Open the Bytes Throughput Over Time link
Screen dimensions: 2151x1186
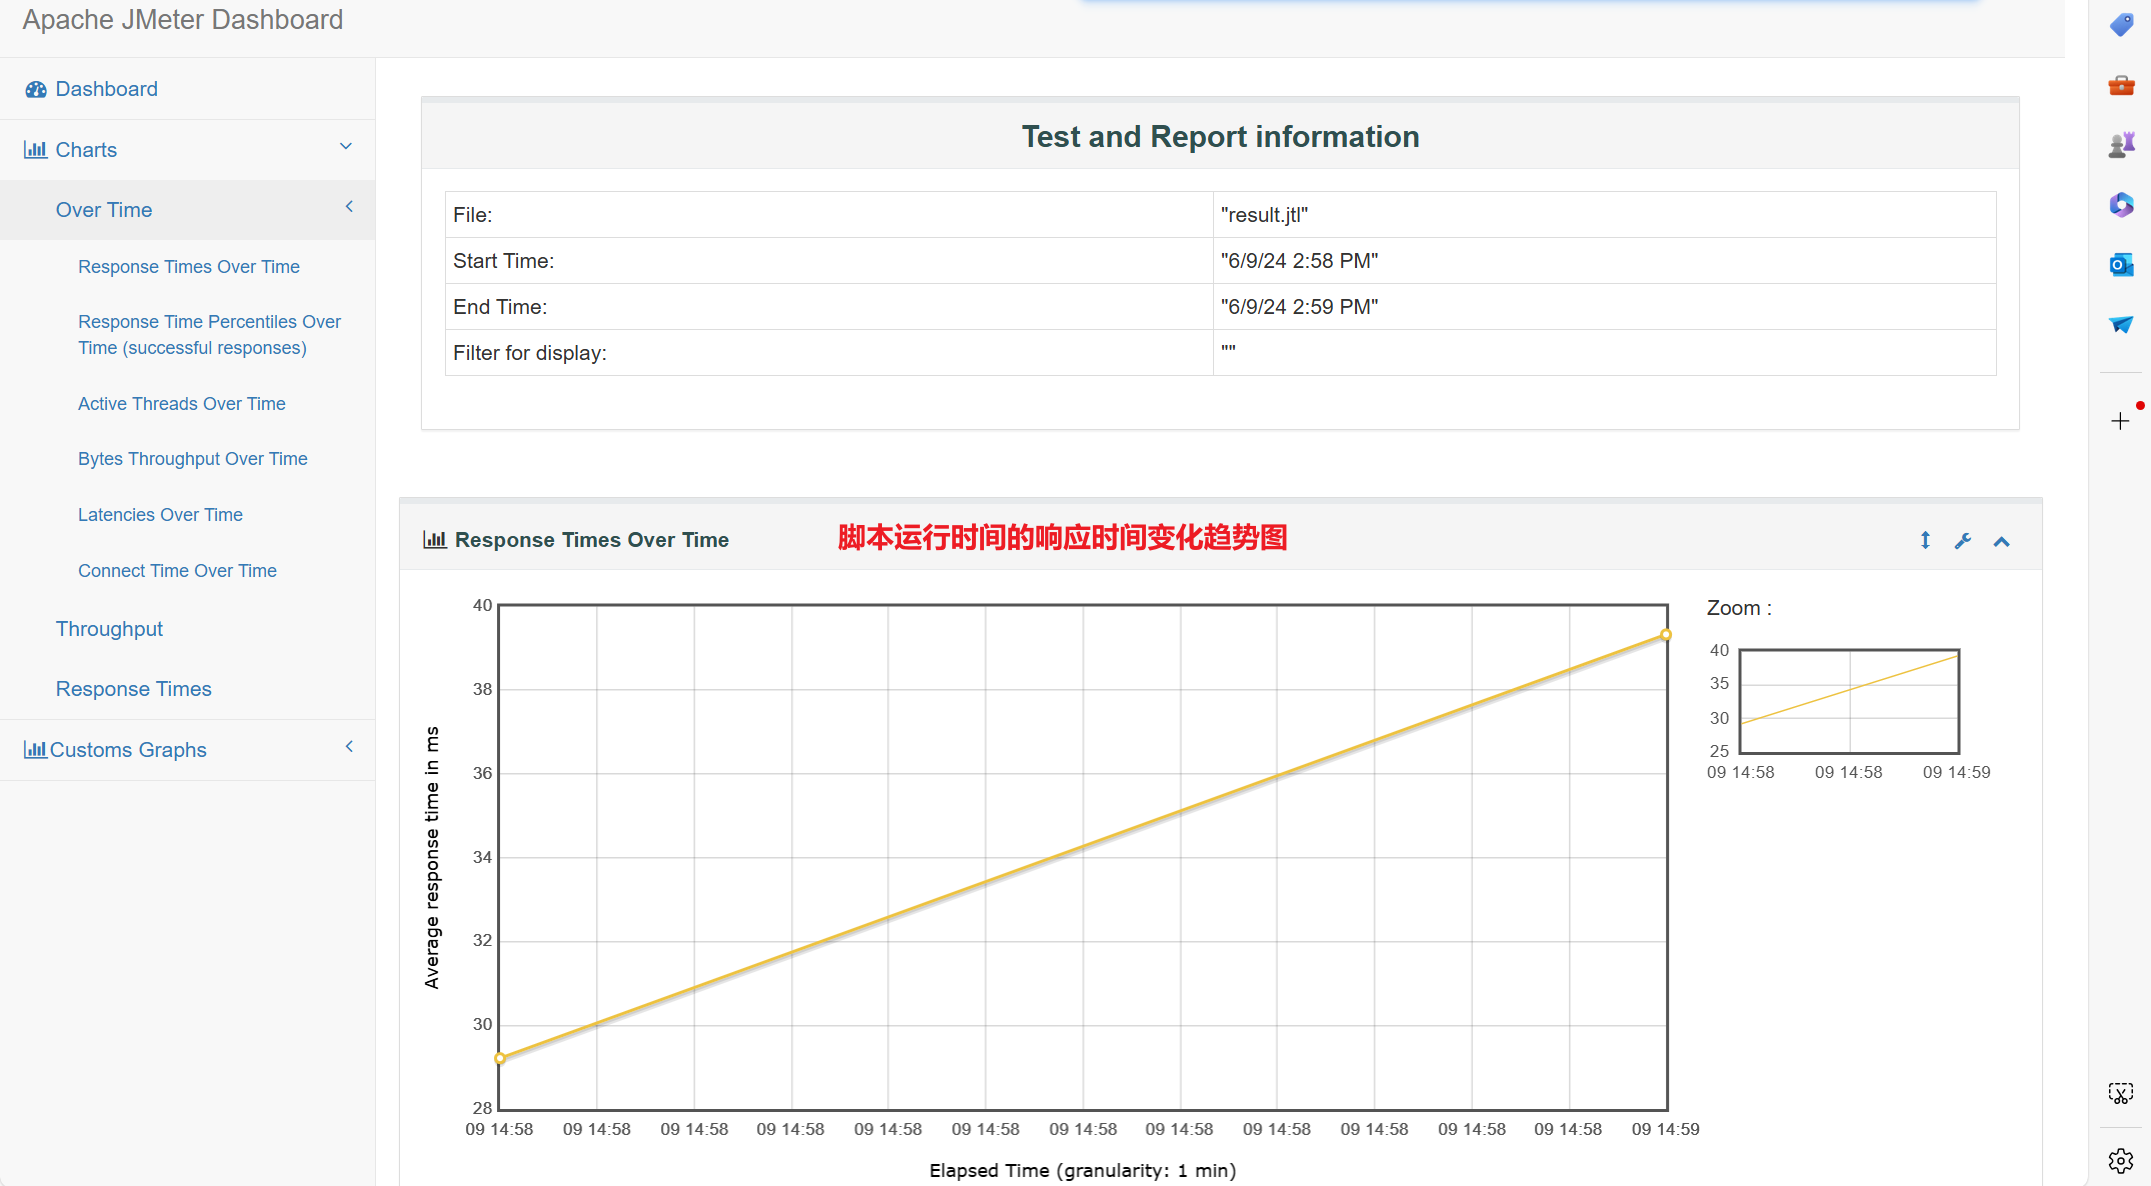(193, 459)
